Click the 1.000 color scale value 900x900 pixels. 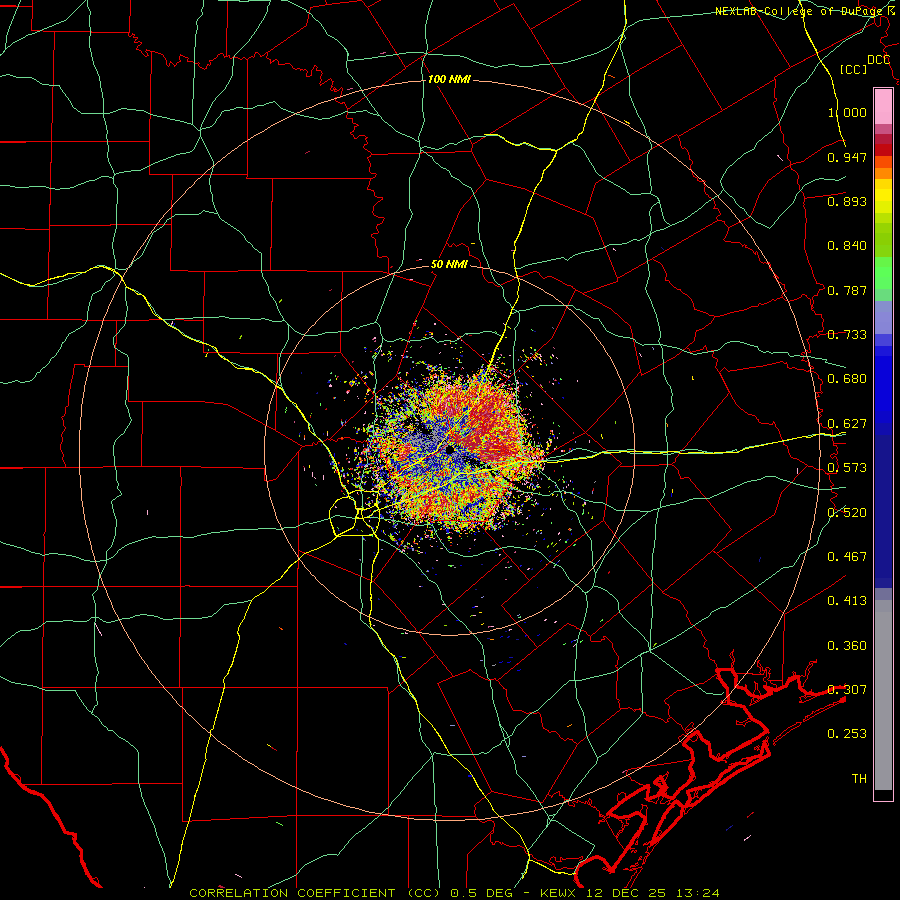click(x=847, y=112)
